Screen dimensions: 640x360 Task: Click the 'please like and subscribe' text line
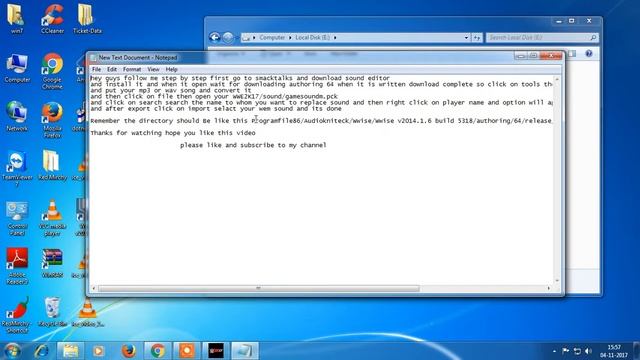tap(253, 145)
